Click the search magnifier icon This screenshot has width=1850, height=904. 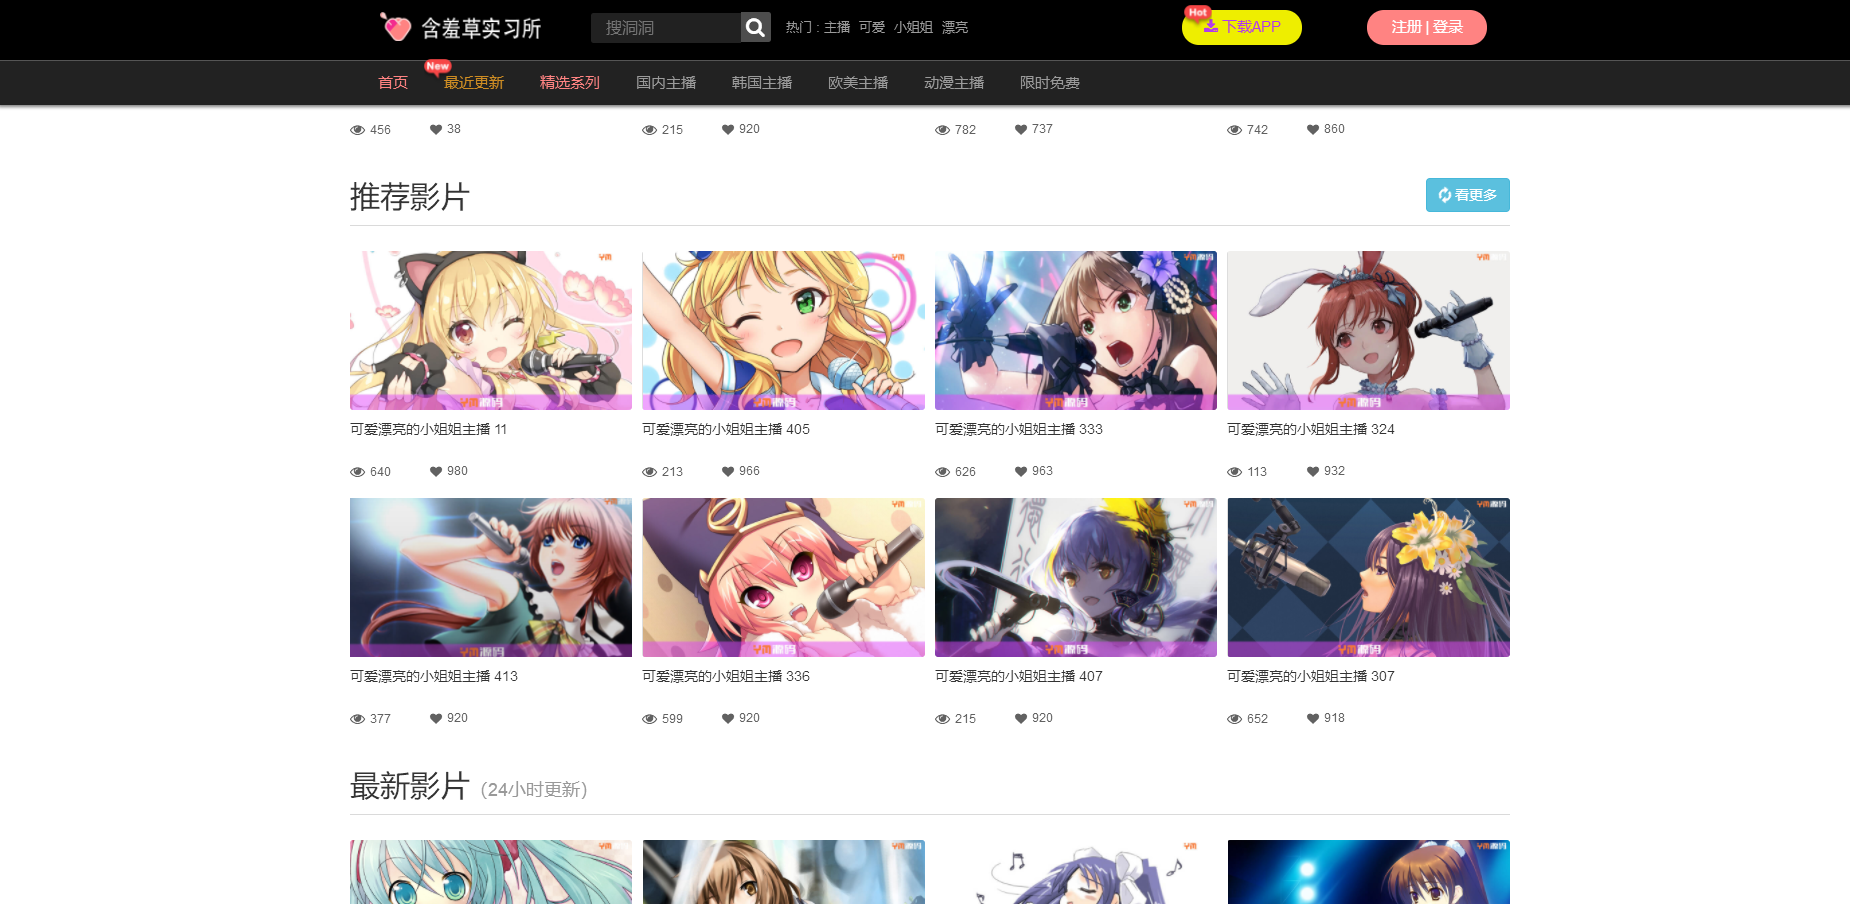click(x=754, y=27)
